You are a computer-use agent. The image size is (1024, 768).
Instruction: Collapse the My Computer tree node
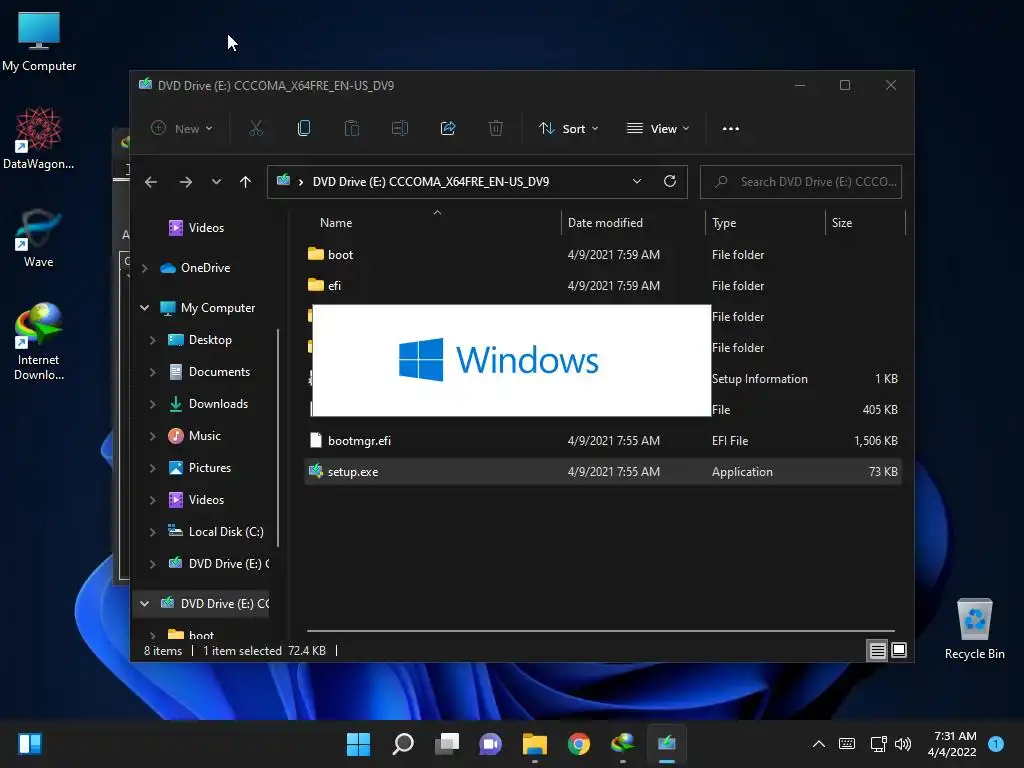pyautogui.click(x=144, y=308)
